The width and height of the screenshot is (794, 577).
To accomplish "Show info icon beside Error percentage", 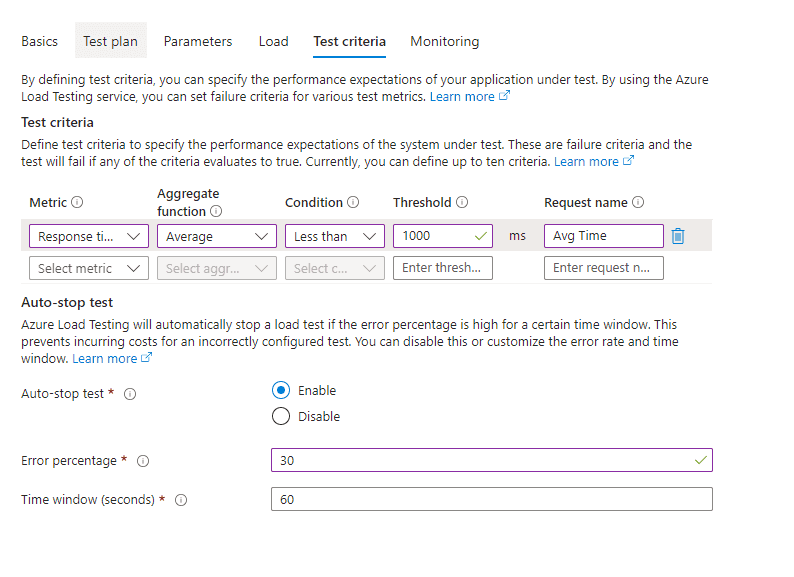I will coord(143,461).
